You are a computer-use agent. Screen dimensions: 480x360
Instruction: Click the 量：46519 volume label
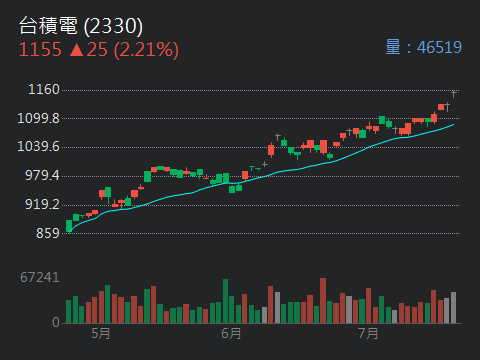pos(423,47)
